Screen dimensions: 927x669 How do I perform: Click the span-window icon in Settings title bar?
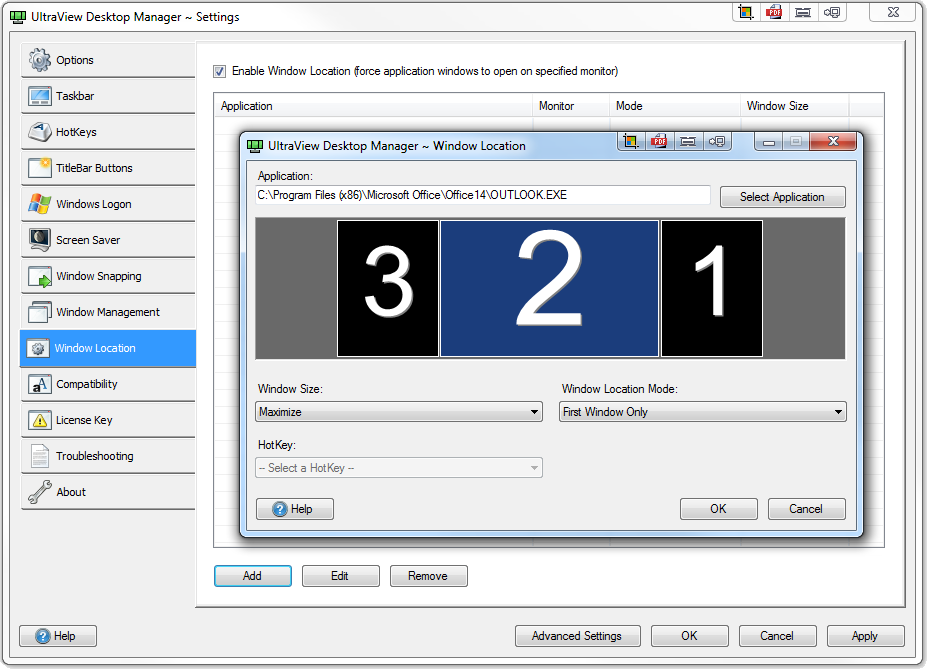pos(803,12)
